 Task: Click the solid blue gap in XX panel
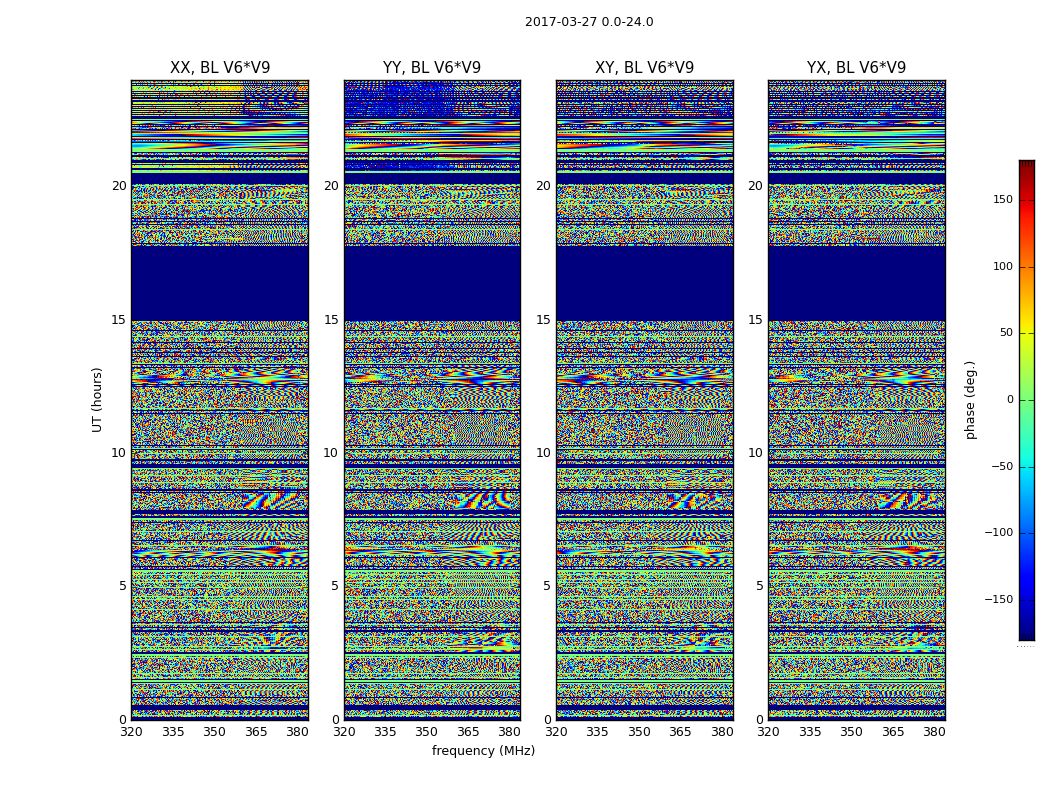pyautogui.click(x=220, y=283)
